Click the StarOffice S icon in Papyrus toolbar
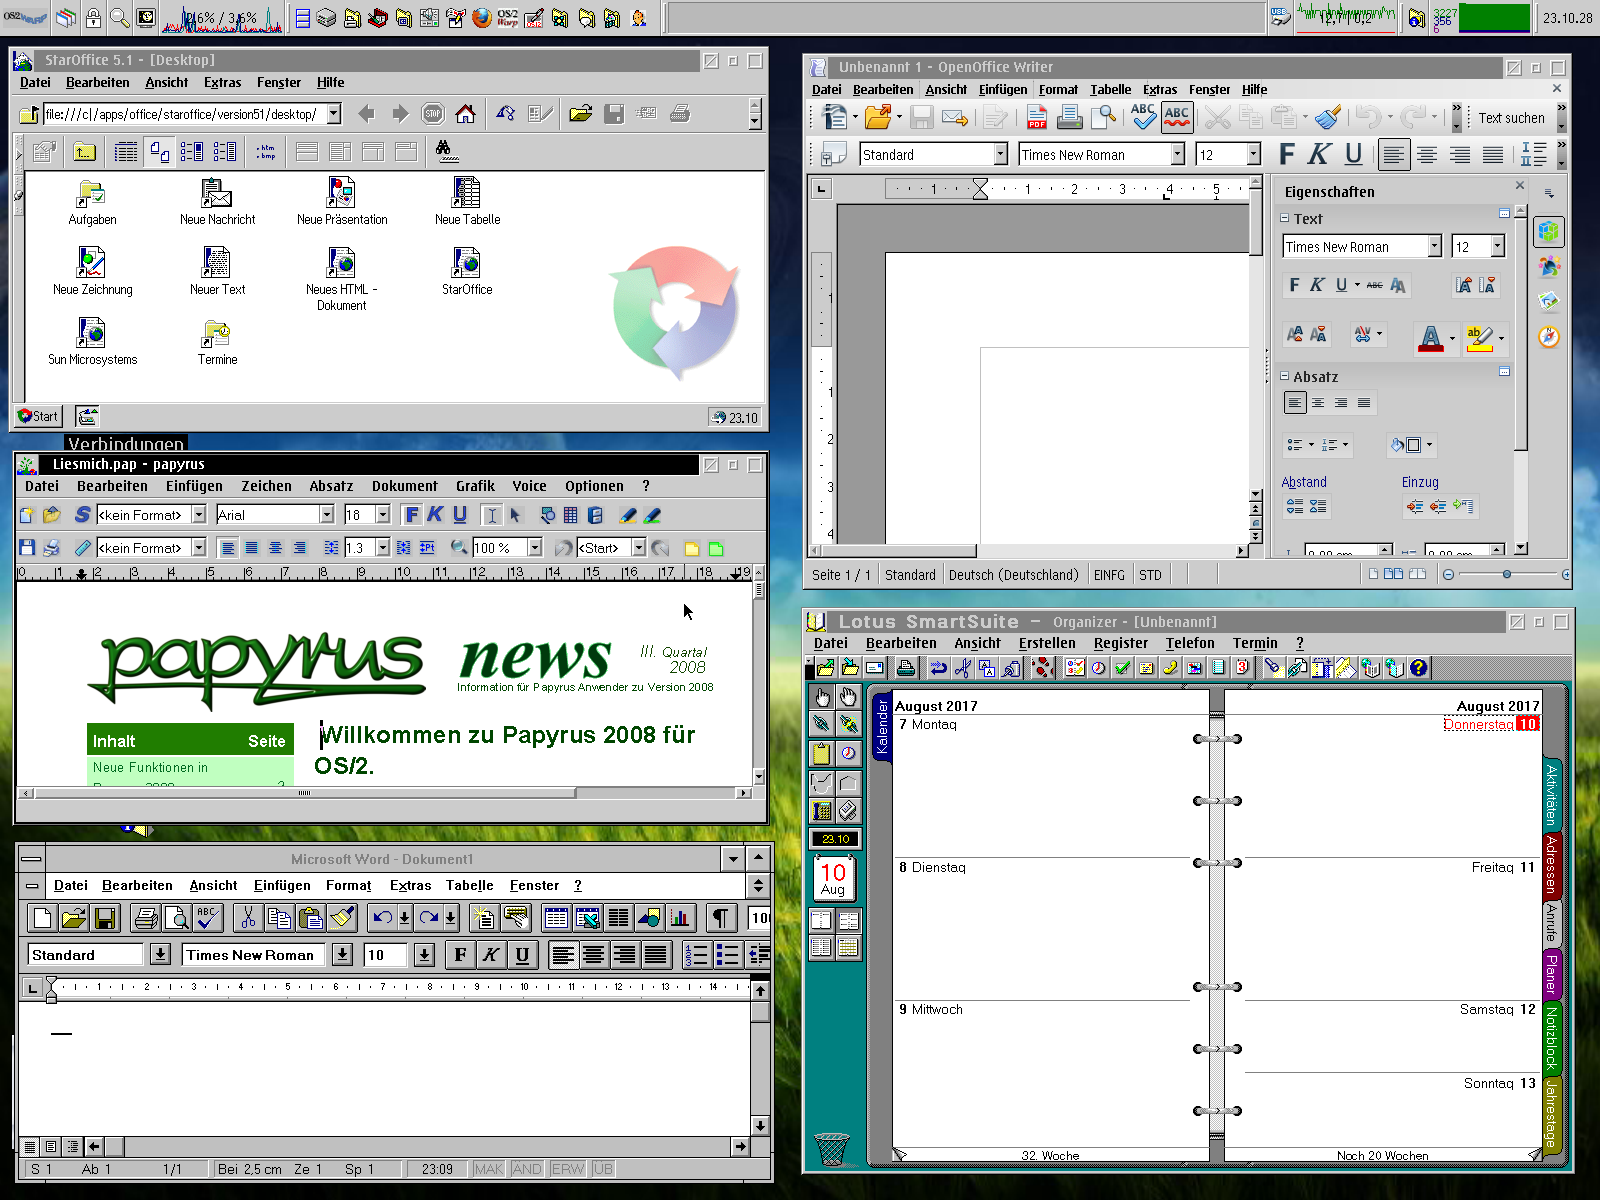The image size is (1600, 1200). click(x=83, y=514)
